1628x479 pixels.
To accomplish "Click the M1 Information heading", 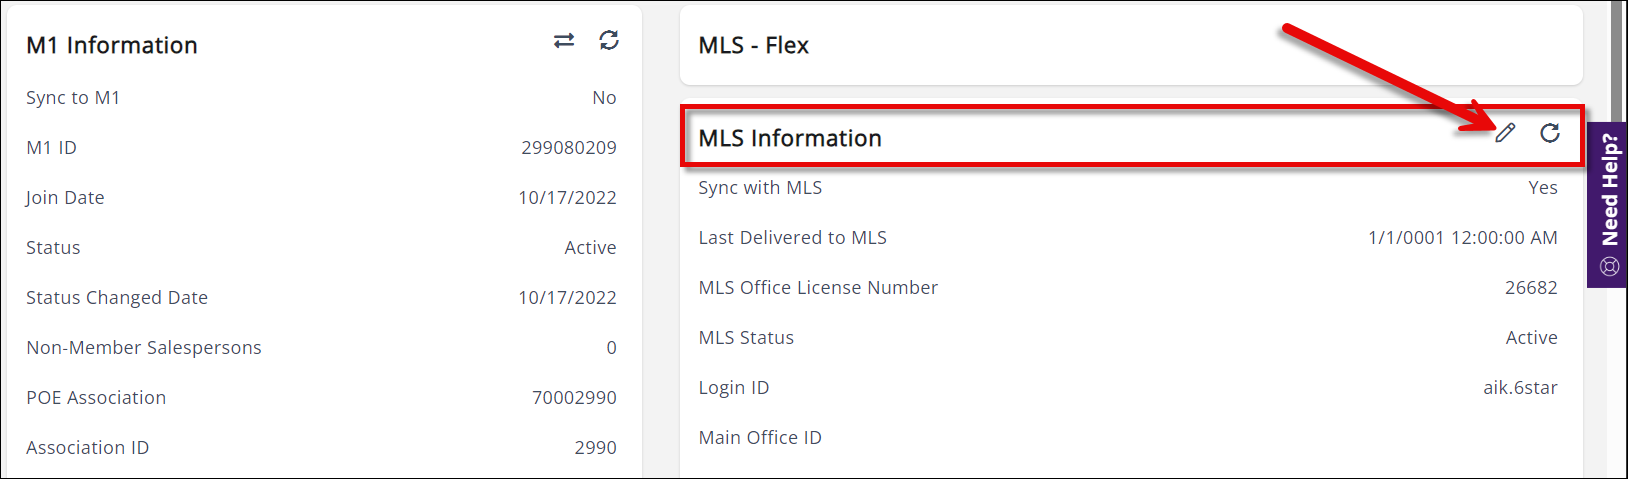I will [112, 45].
